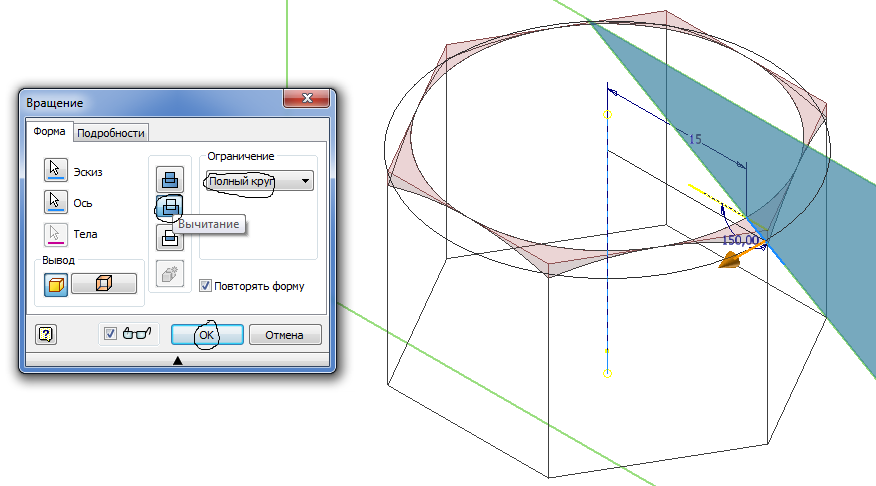The height and width of the screenshot is (486, 876).
Task: Close the Вращение dialog window
Action: click(x=306, y=100)
